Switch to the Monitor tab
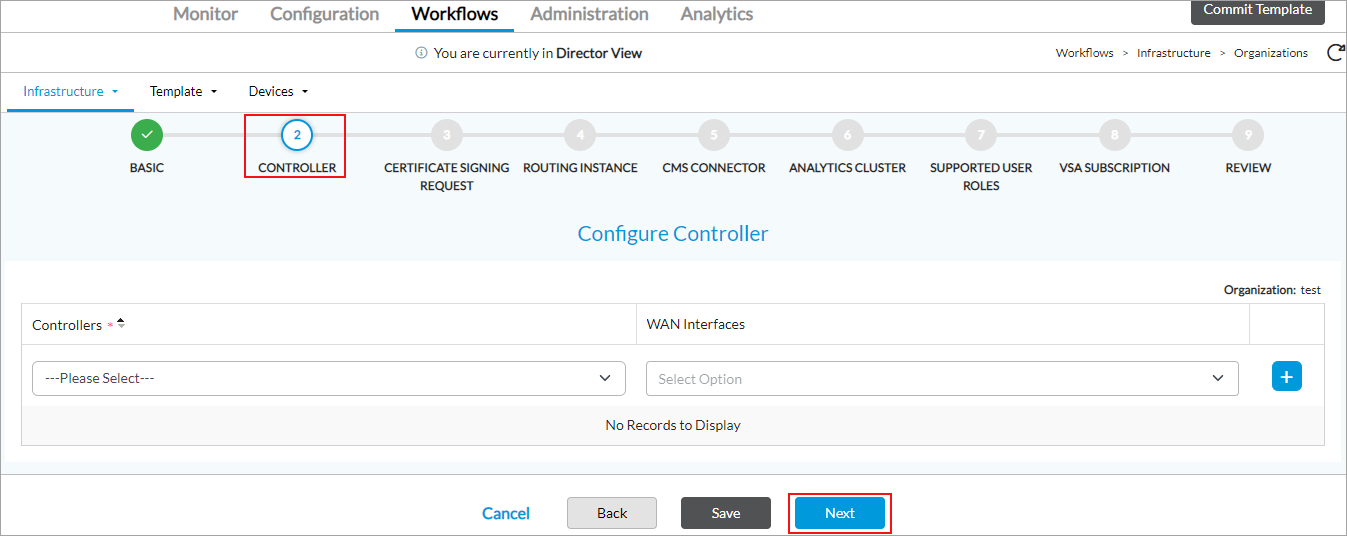 pyautogui.click(x=206, y=14)
